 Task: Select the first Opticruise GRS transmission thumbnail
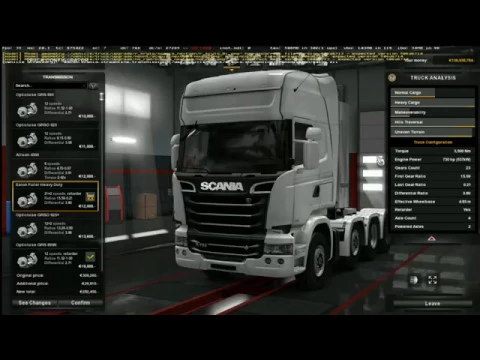coord(27,110)
